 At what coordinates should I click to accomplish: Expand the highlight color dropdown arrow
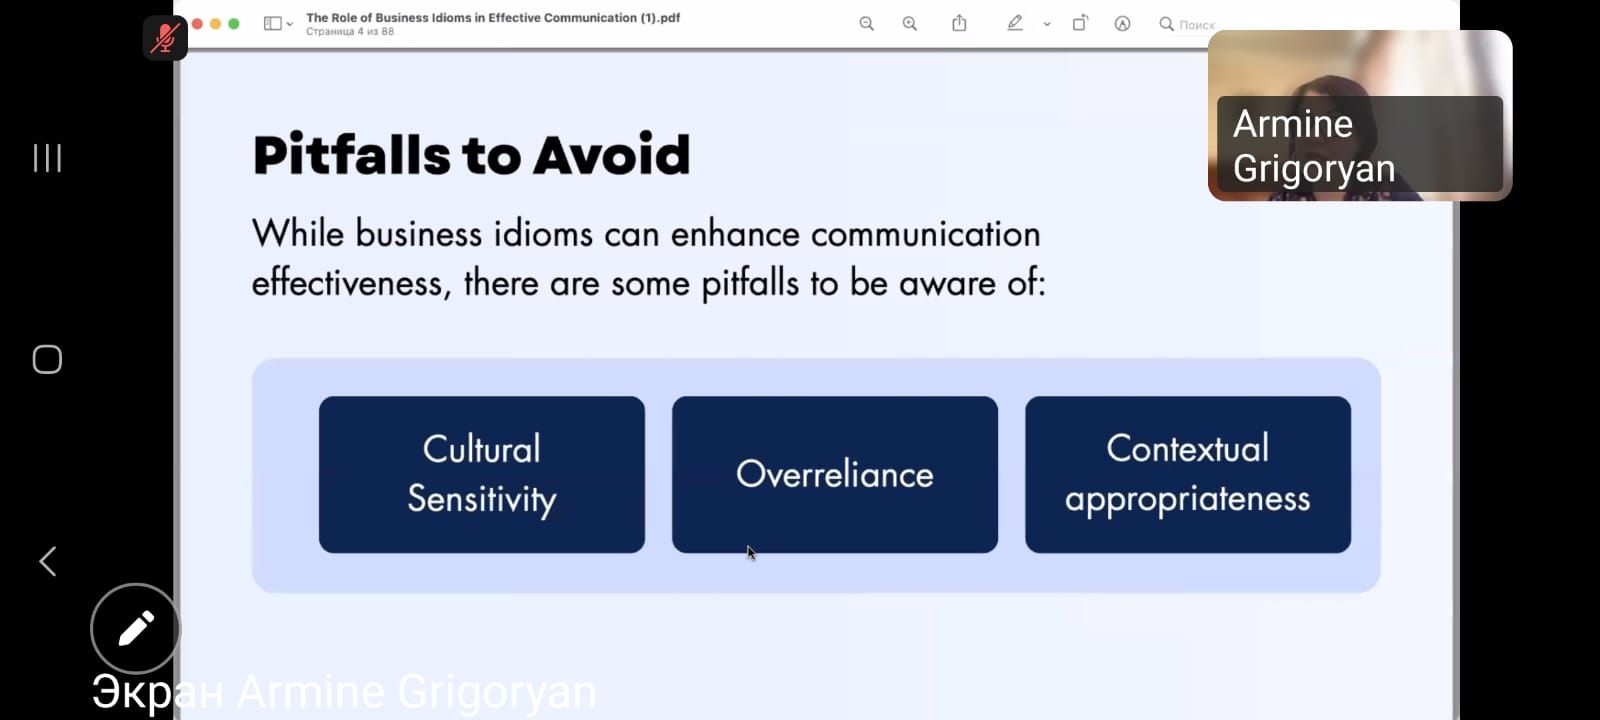tap(1047, 24)
